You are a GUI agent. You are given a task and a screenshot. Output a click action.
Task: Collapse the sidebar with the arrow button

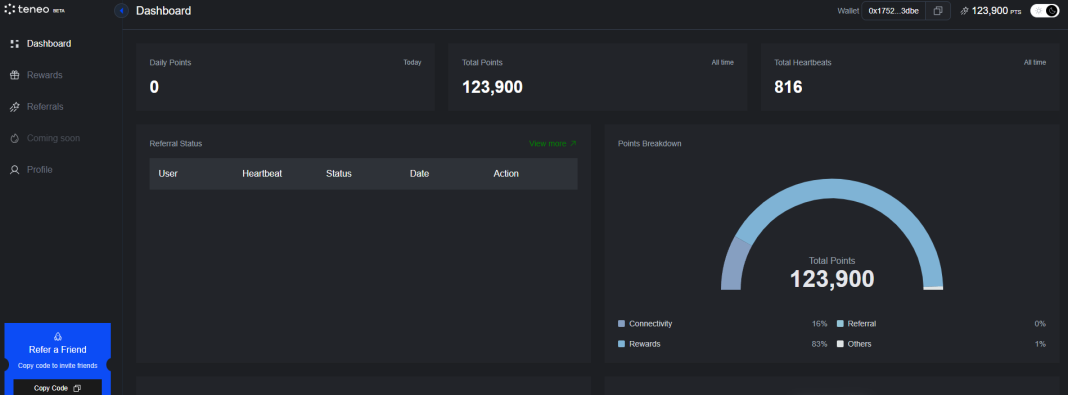(x=121, y=11)
